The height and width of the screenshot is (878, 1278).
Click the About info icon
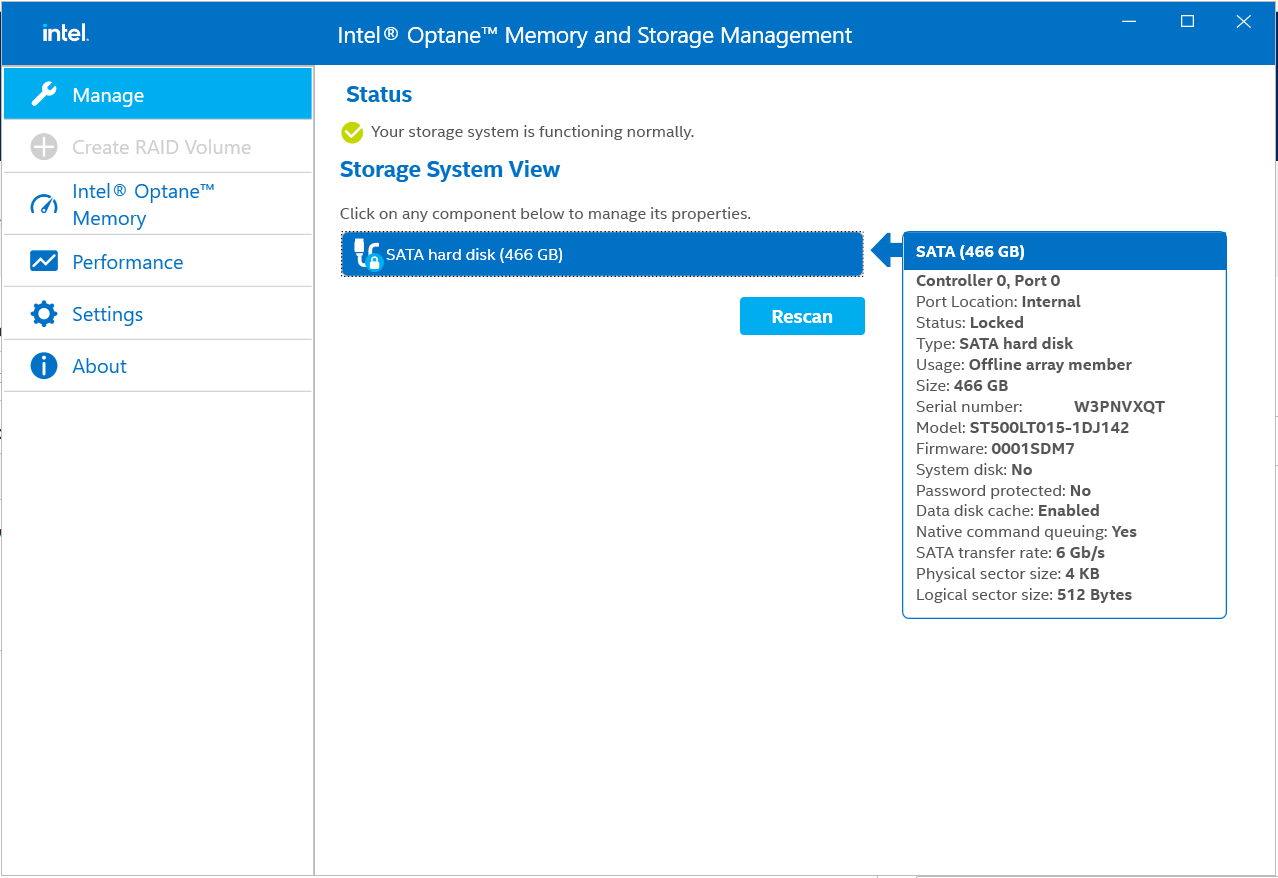pos(44,365)
